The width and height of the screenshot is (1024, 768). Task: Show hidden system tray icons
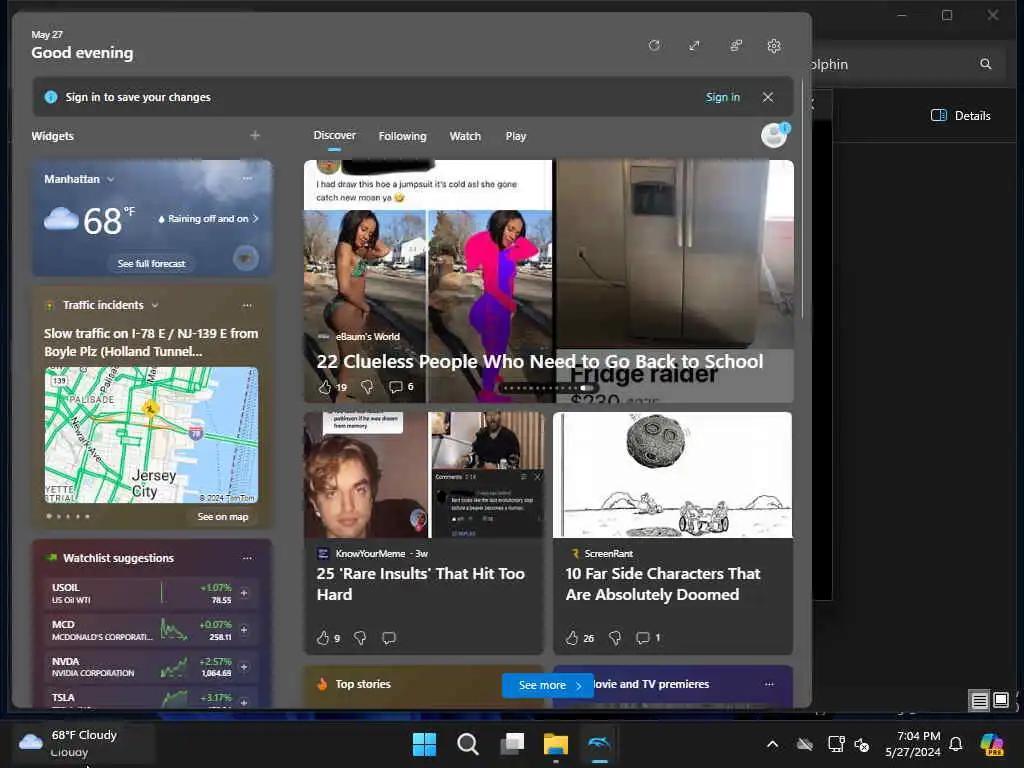772,744
